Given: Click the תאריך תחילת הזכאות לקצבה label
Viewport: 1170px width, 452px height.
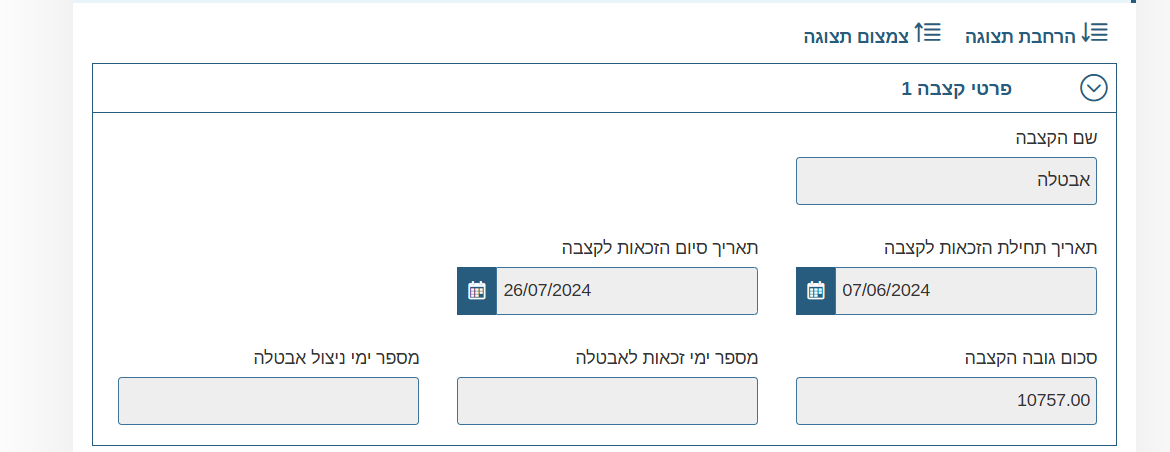Looking at the screenshot, I should [x=991, y=247].
